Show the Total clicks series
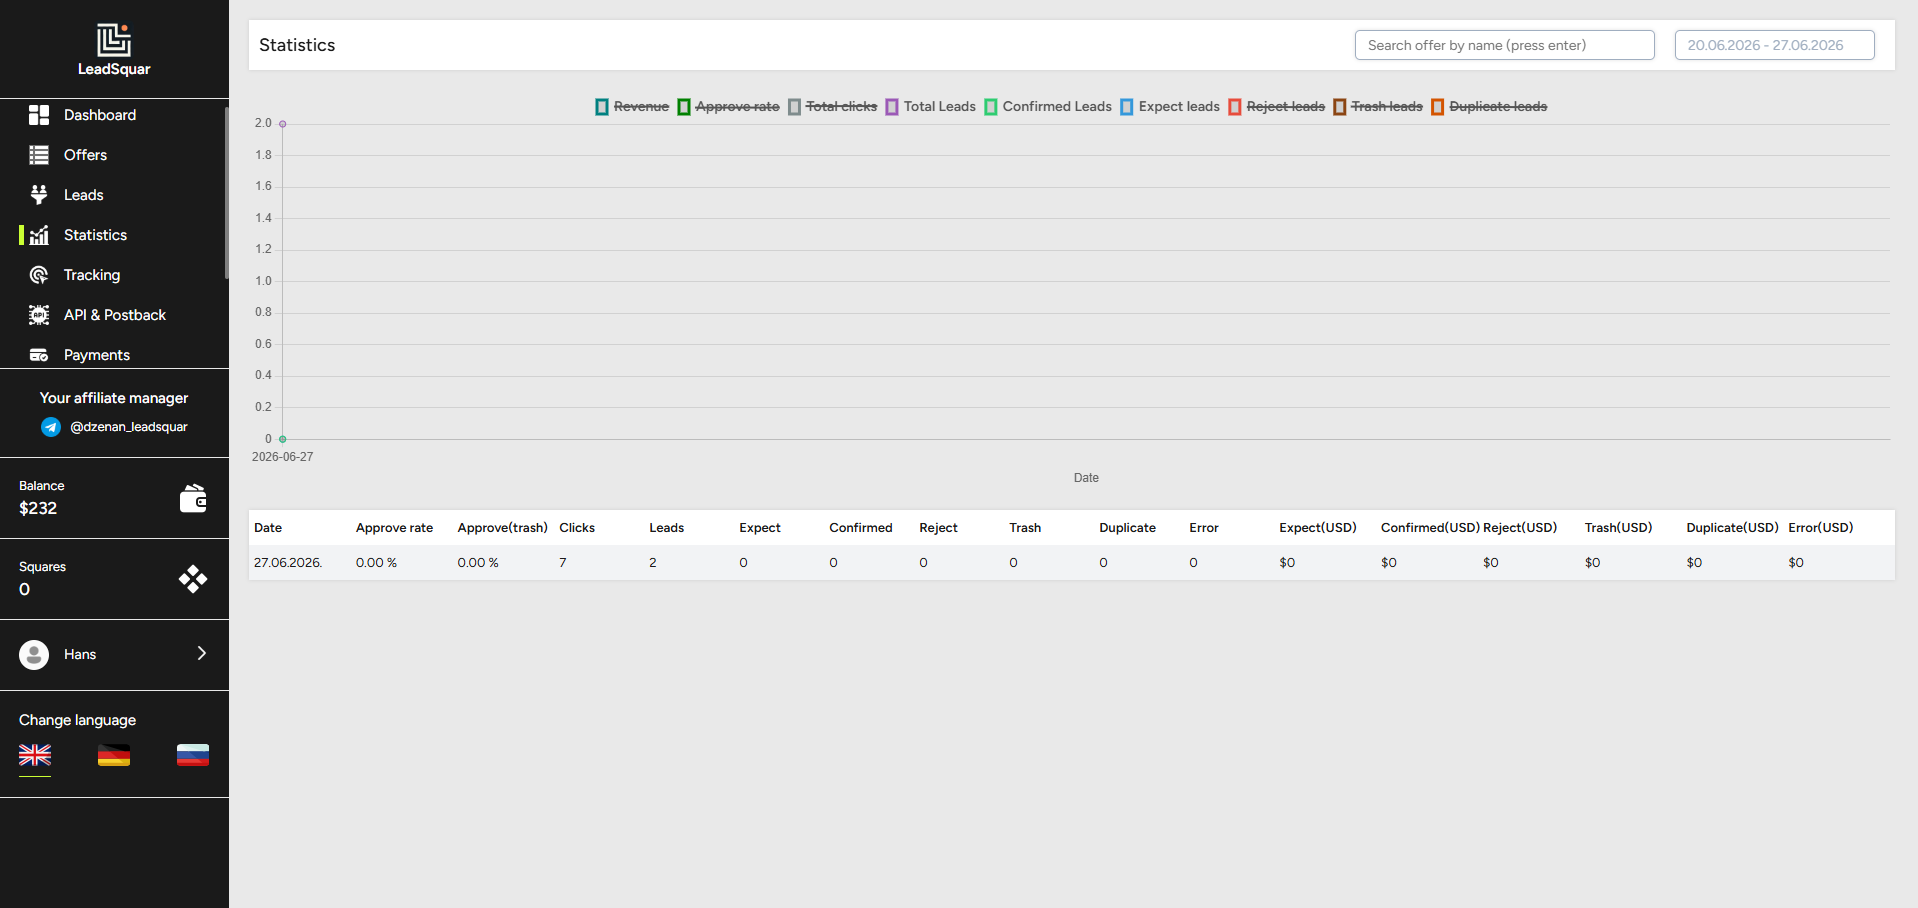1918x908 pixels. 833,107
